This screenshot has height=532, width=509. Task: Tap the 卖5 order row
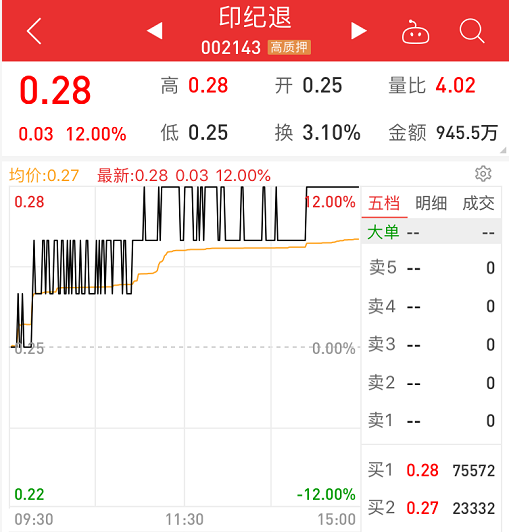[x=431, y=268]
